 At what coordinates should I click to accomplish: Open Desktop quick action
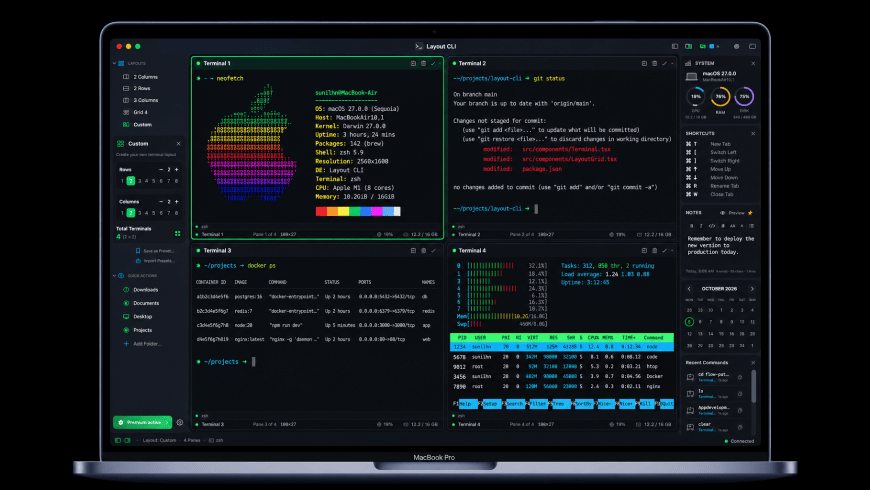[x=138, y=316]
